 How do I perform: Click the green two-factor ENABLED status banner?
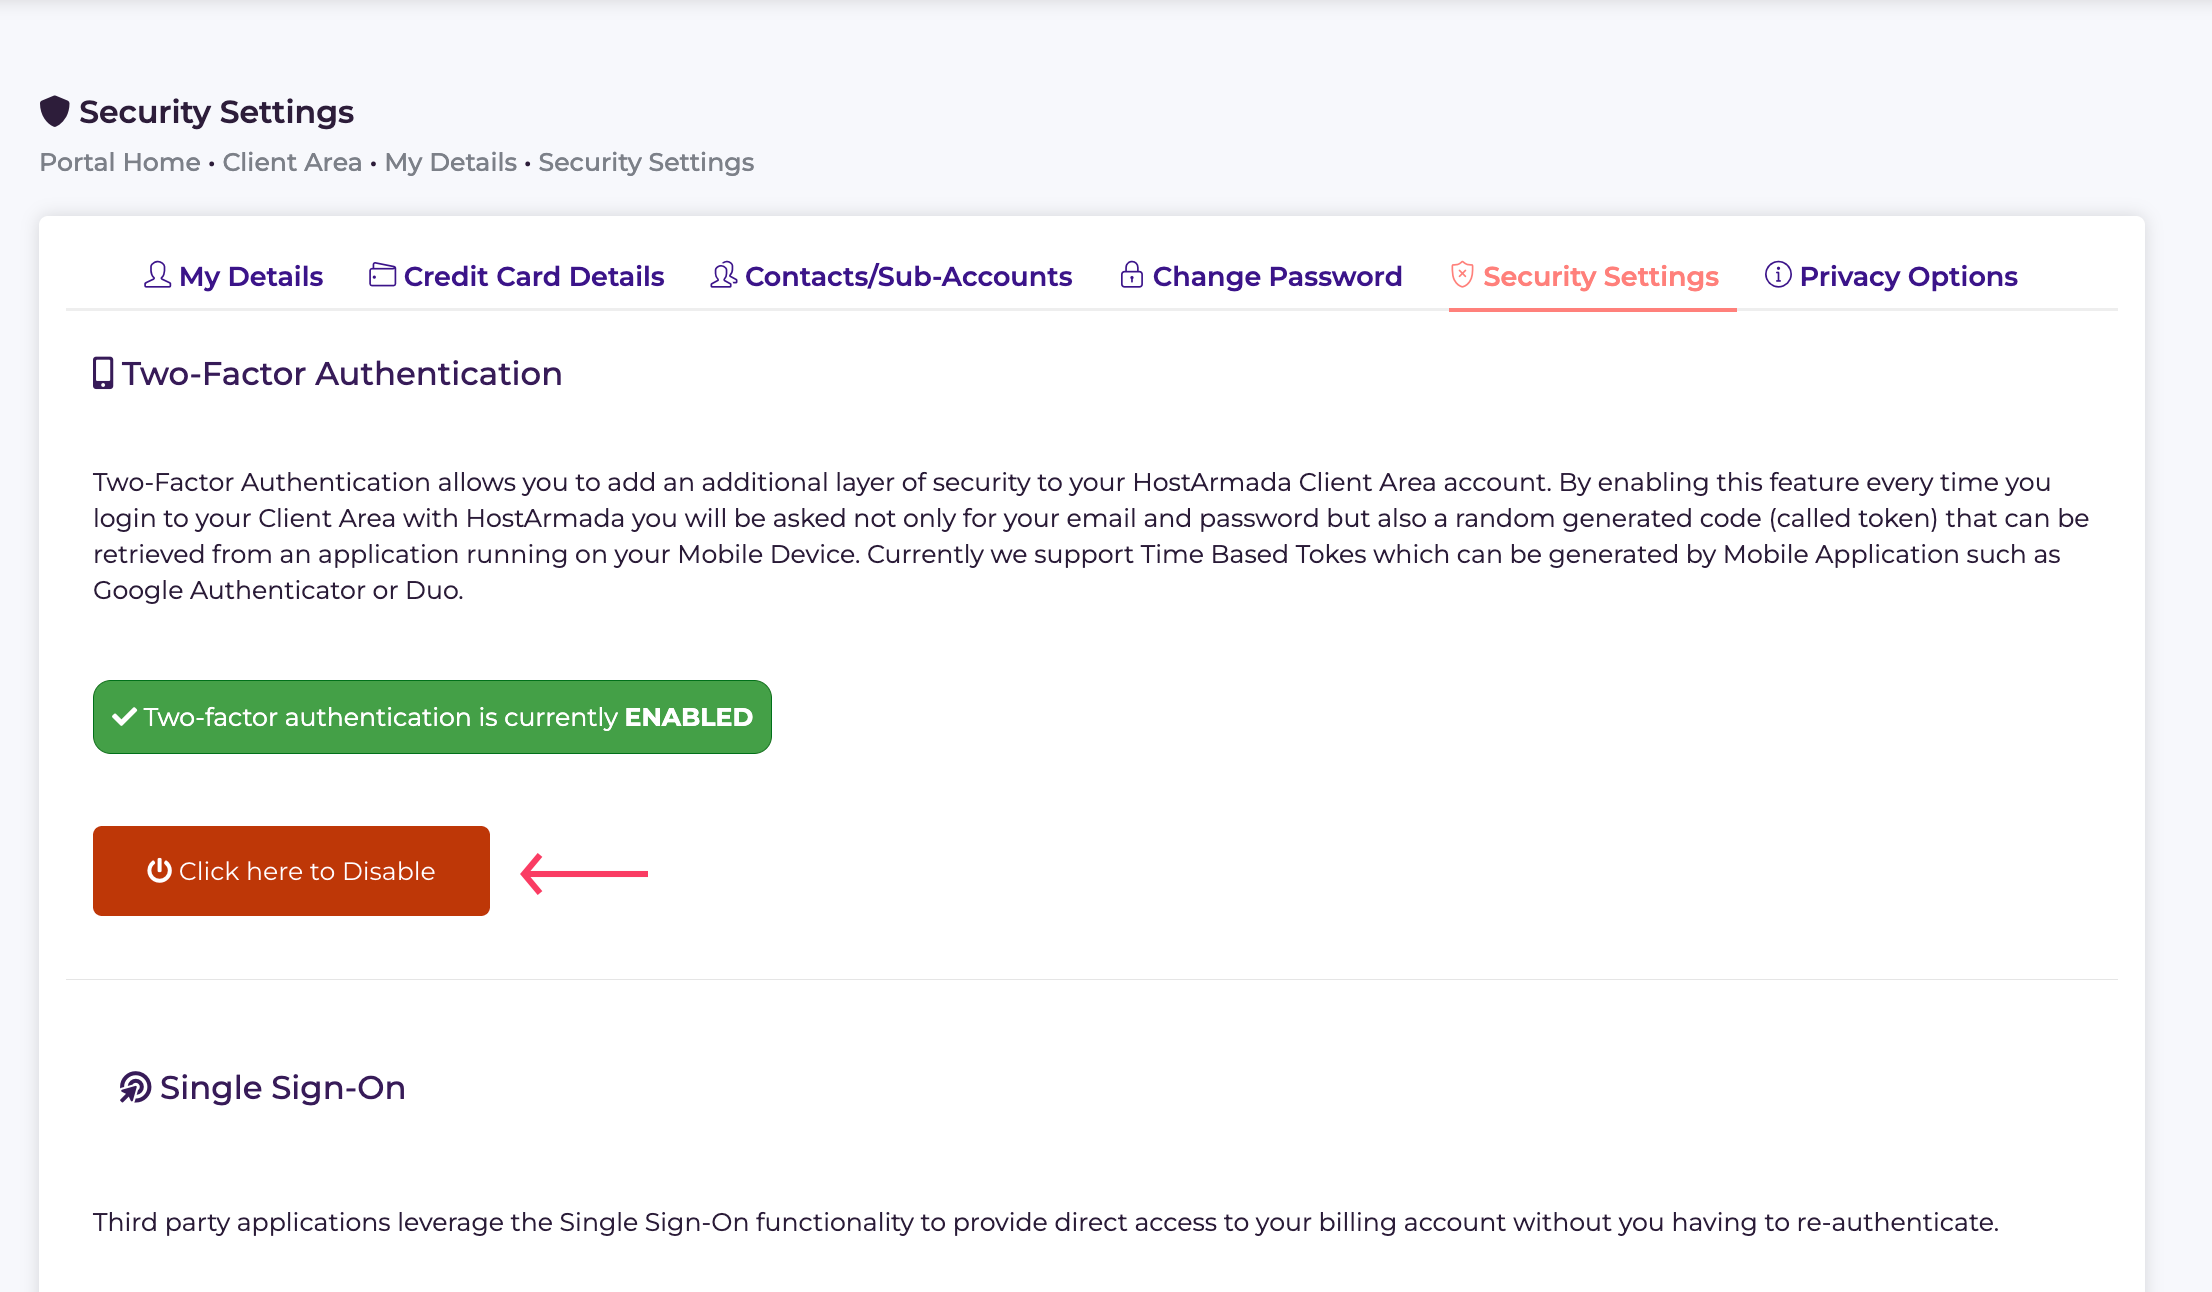432,717
